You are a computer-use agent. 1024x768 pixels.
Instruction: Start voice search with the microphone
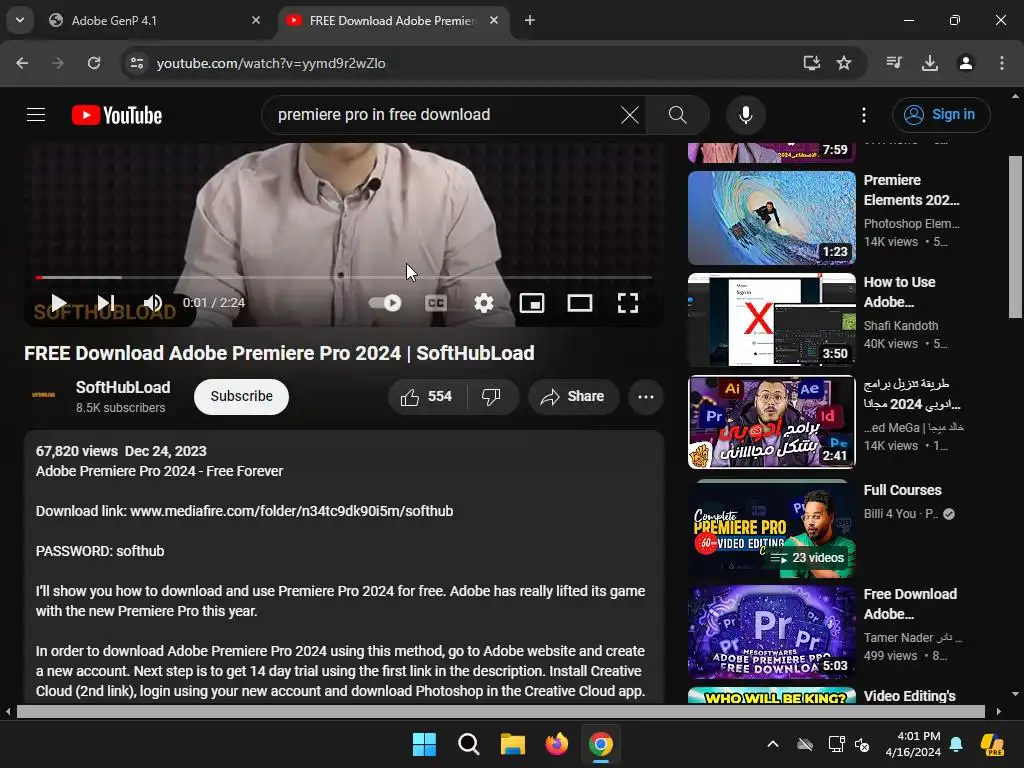pos(745,115)
